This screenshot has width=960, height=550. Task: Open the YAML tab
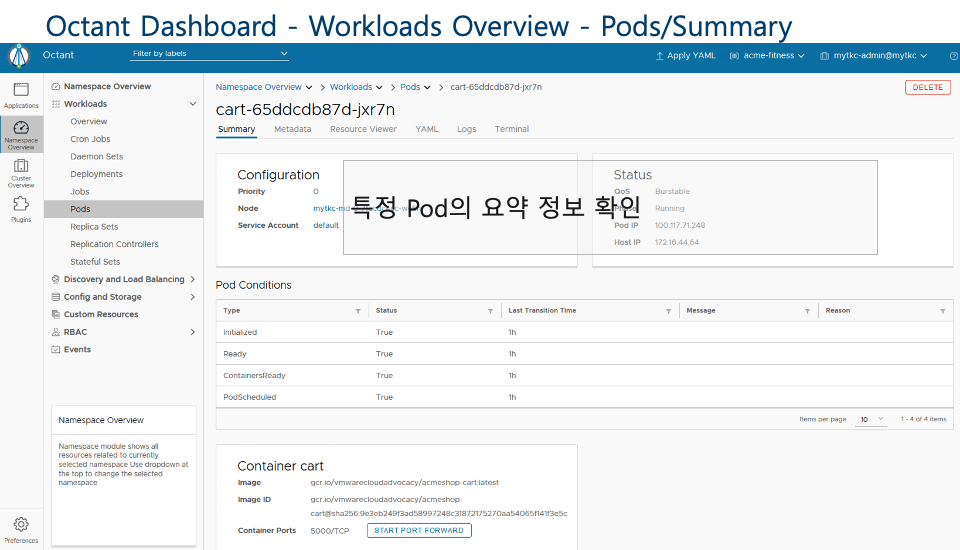(x=427, y=129)
